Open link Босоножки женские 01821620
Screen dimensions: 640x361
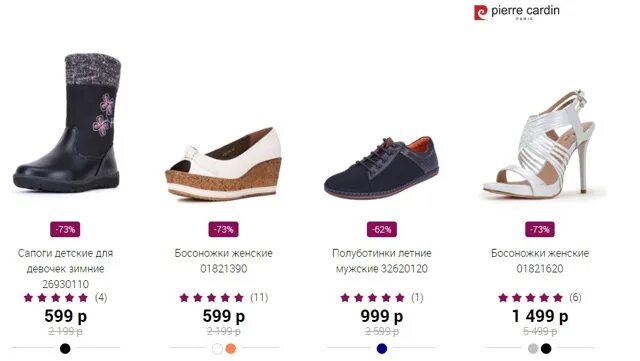coord(540,261)
